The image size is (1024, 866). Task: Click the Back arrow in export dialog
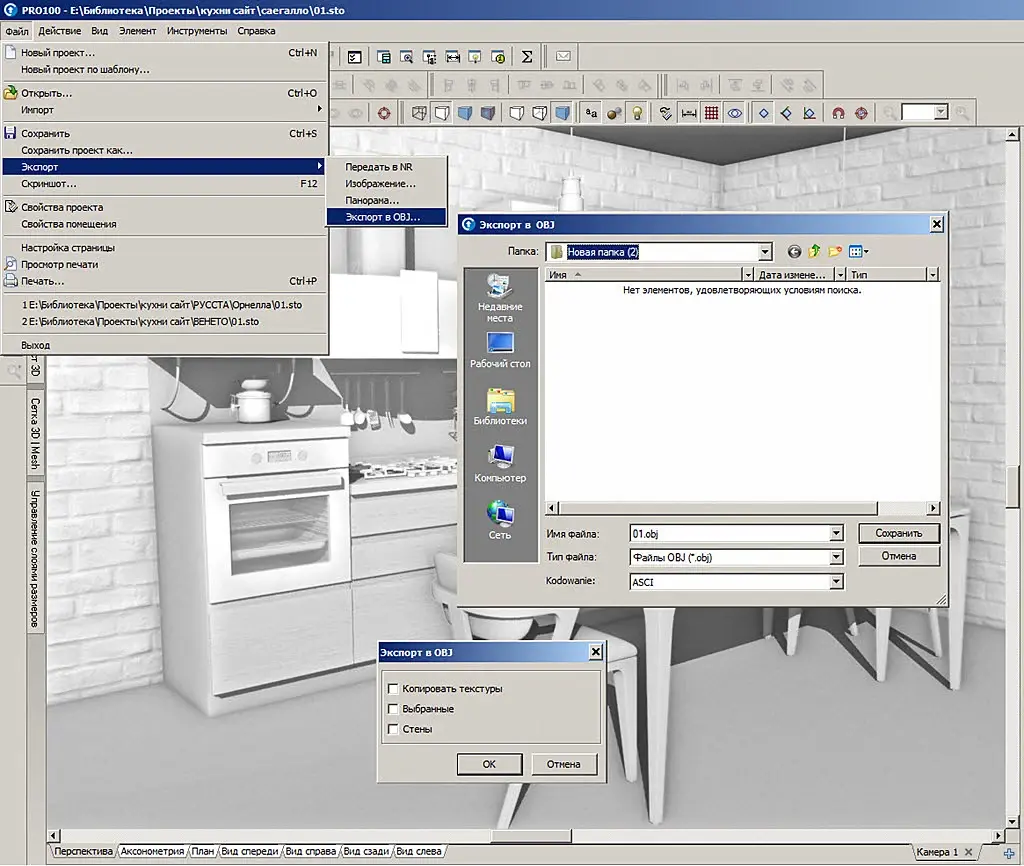[793, 251]
